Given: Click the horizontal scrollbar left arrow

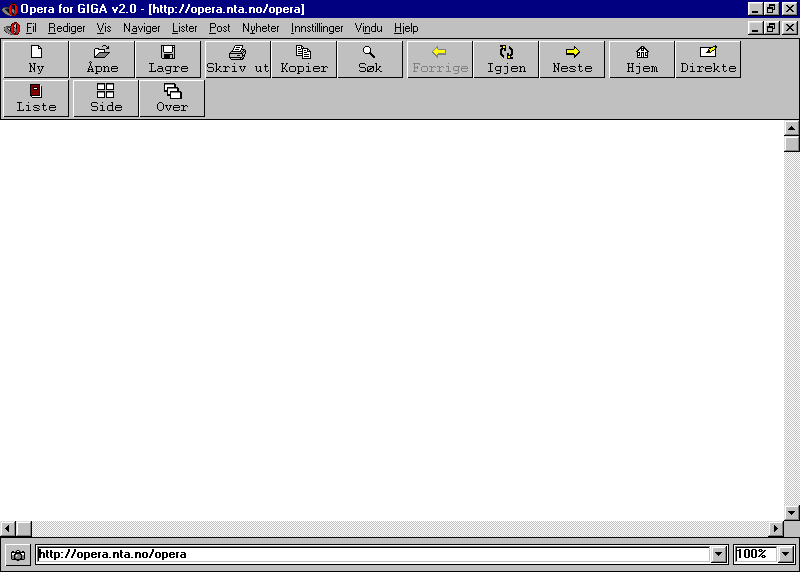Looking at the screenshot, I should (8, 529).
